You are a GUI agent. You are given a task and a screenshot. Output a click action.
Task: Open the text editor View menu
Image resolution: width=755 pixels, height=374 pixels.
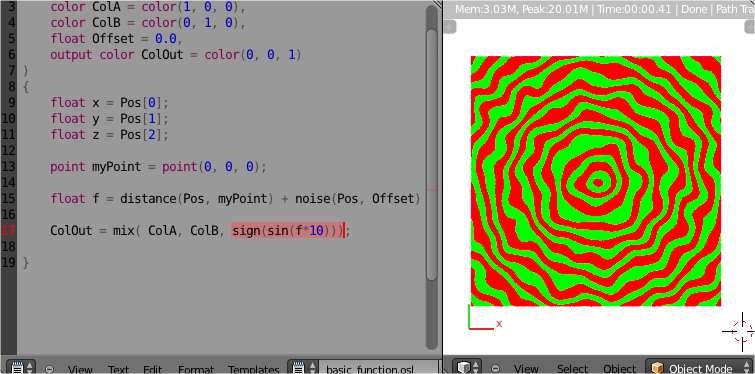80,369
